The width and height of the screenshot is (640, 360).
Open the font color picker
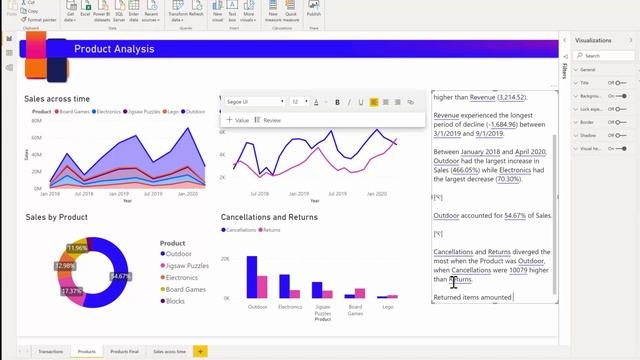(316, 102)
